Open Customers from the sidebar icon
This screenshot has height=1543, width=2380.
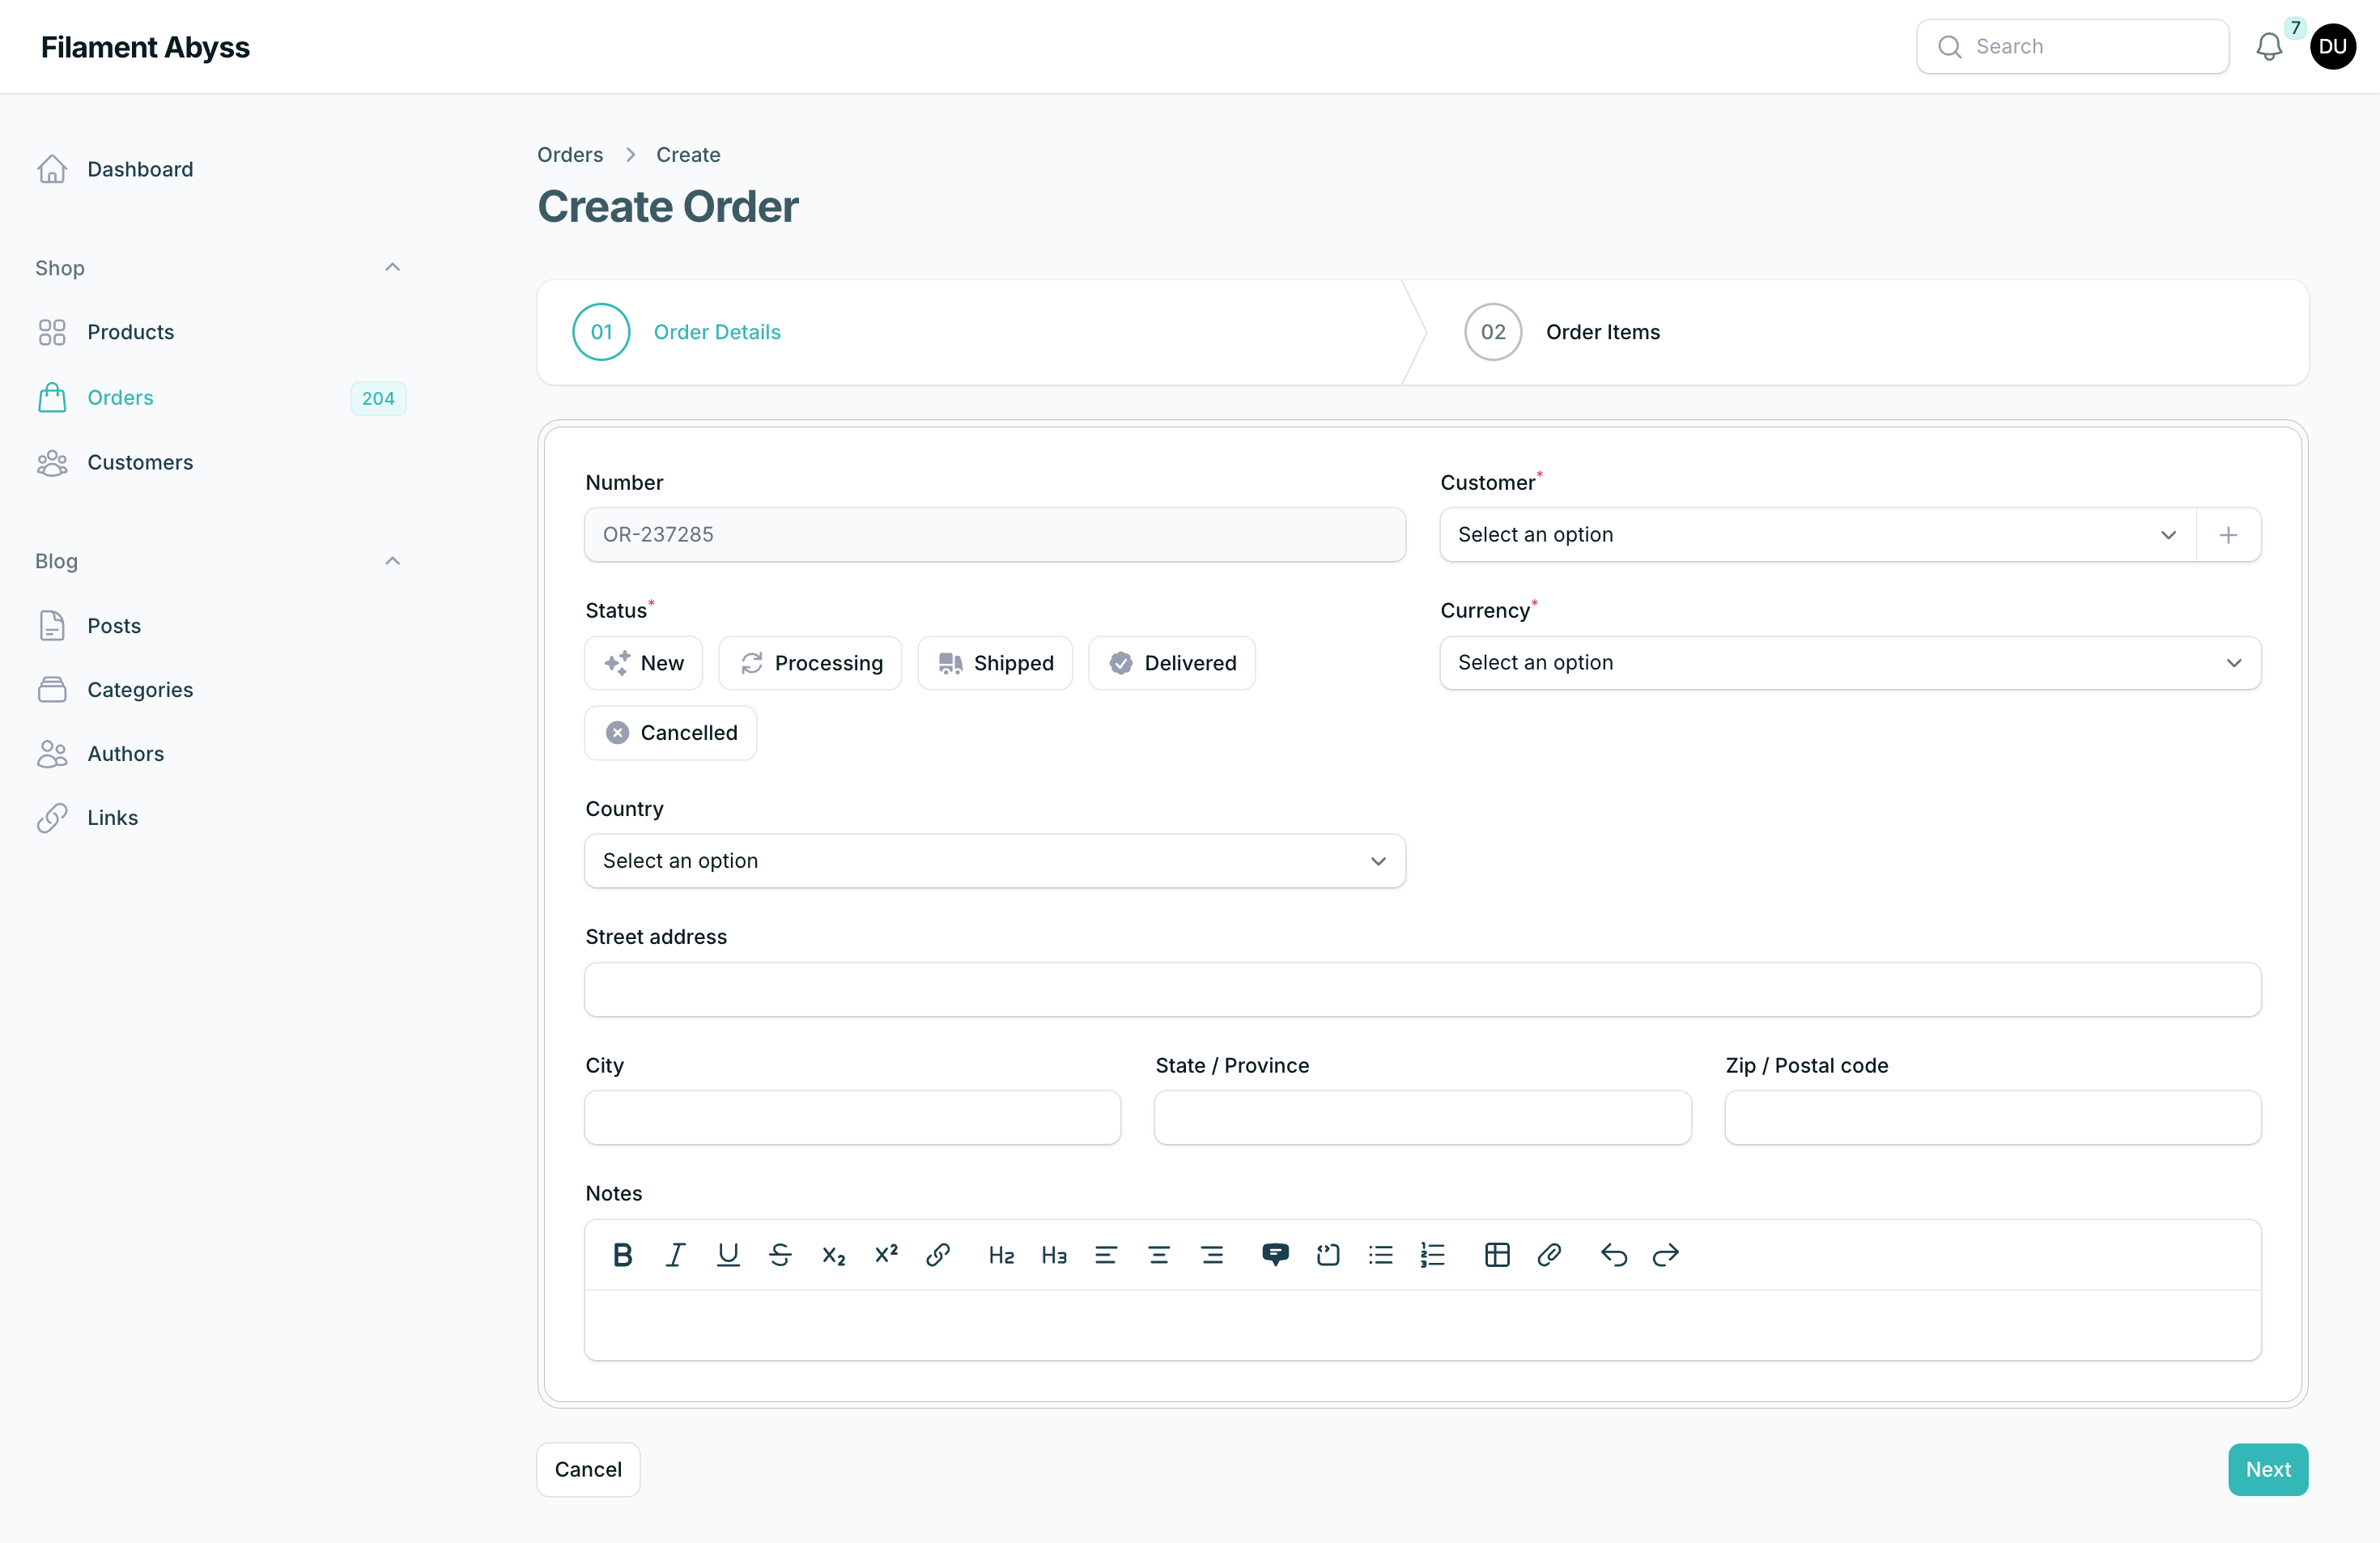pos(52,462)
